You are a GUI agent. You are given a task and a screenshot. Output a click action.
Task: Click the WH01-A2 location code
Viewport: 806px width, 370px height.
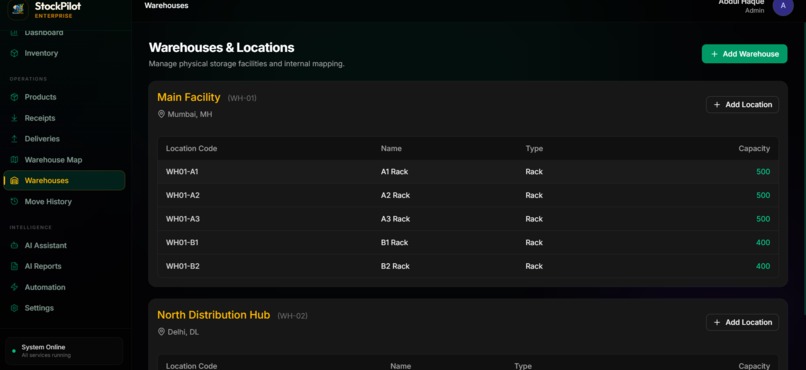(182, 195)
